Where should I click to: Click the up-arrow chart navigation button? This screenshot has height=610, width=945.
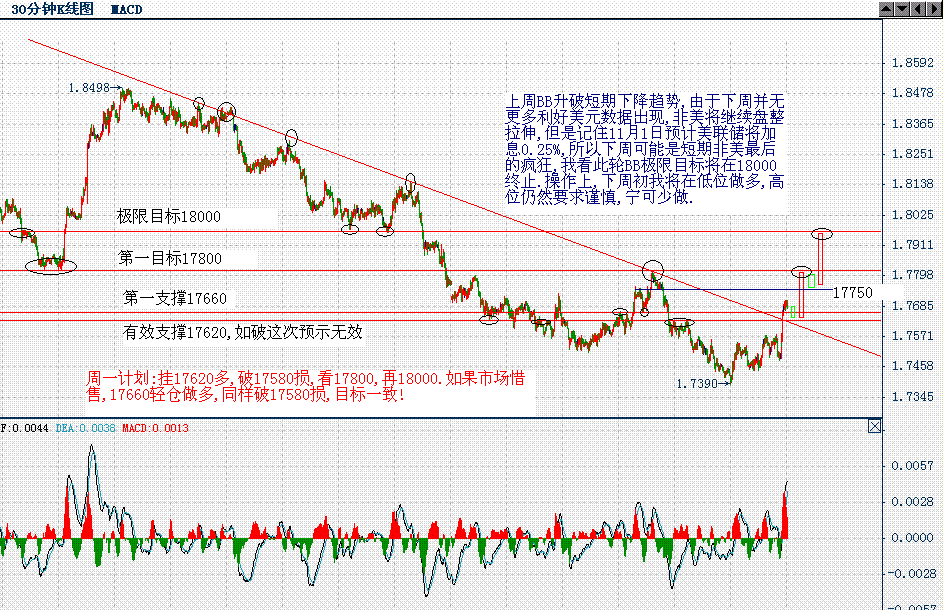[x=887, y=8]
